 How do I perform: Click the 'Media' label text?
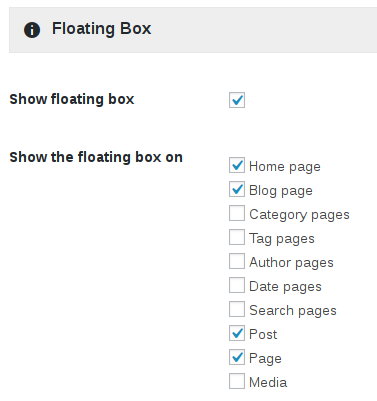pyautogui.click(x=268, y=382)
